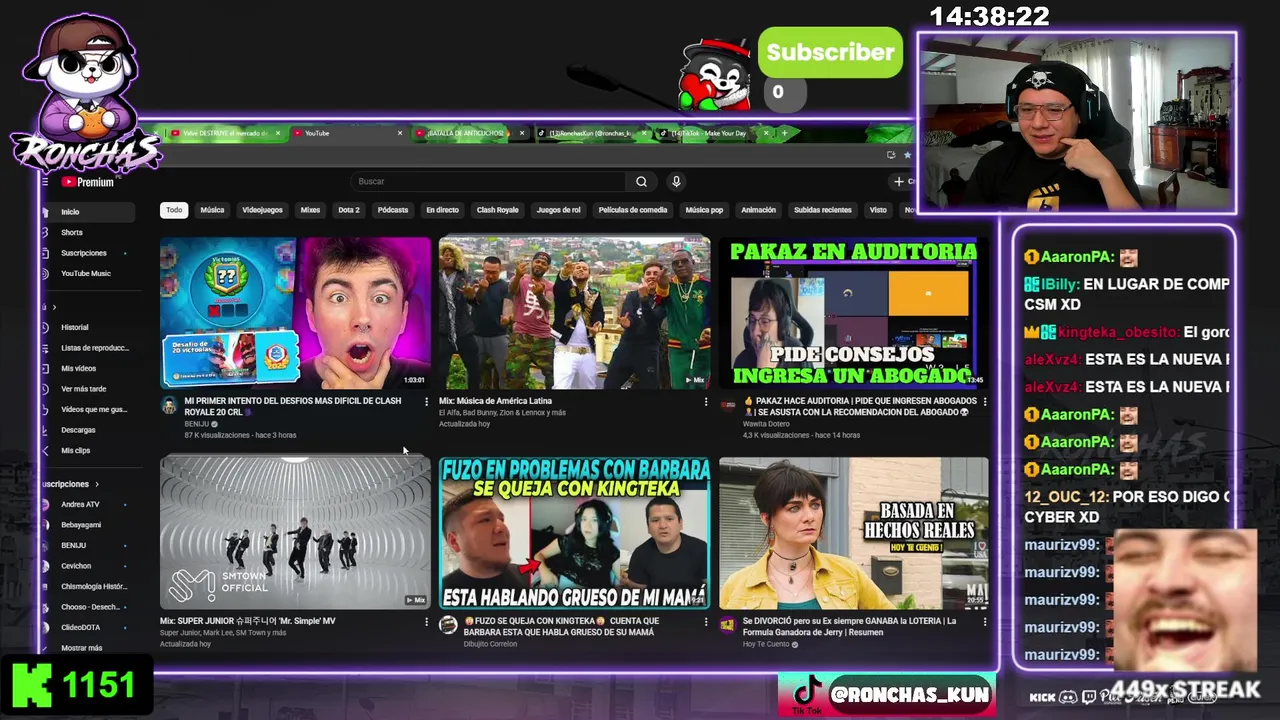This screenshot has height=720, width=1280.
Task: Play the 'PAKAZ EN AUDITORIA' thumbnail
Action: pos(854,313)
